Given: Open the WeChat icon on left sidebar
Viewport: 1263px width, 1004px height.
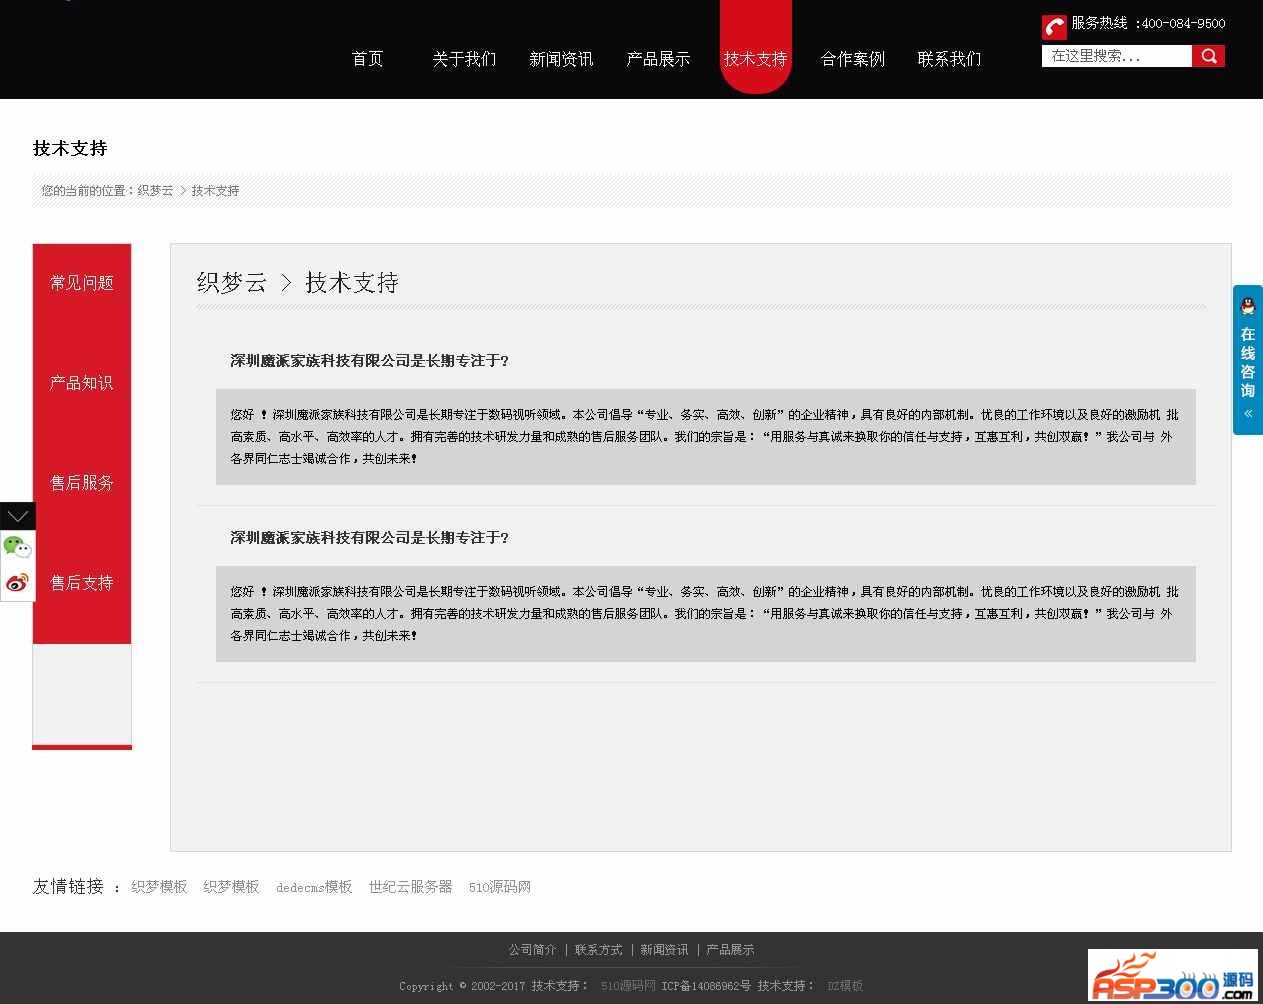Looking at the screenshot, I should click(x=17, y=546).
